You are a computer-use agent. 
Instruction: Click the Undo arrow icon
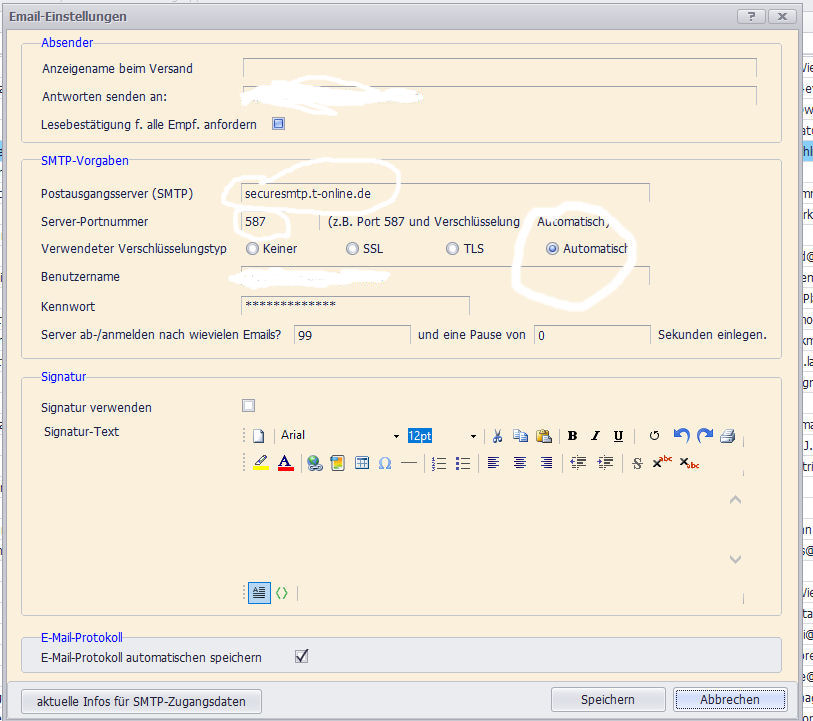682,436
